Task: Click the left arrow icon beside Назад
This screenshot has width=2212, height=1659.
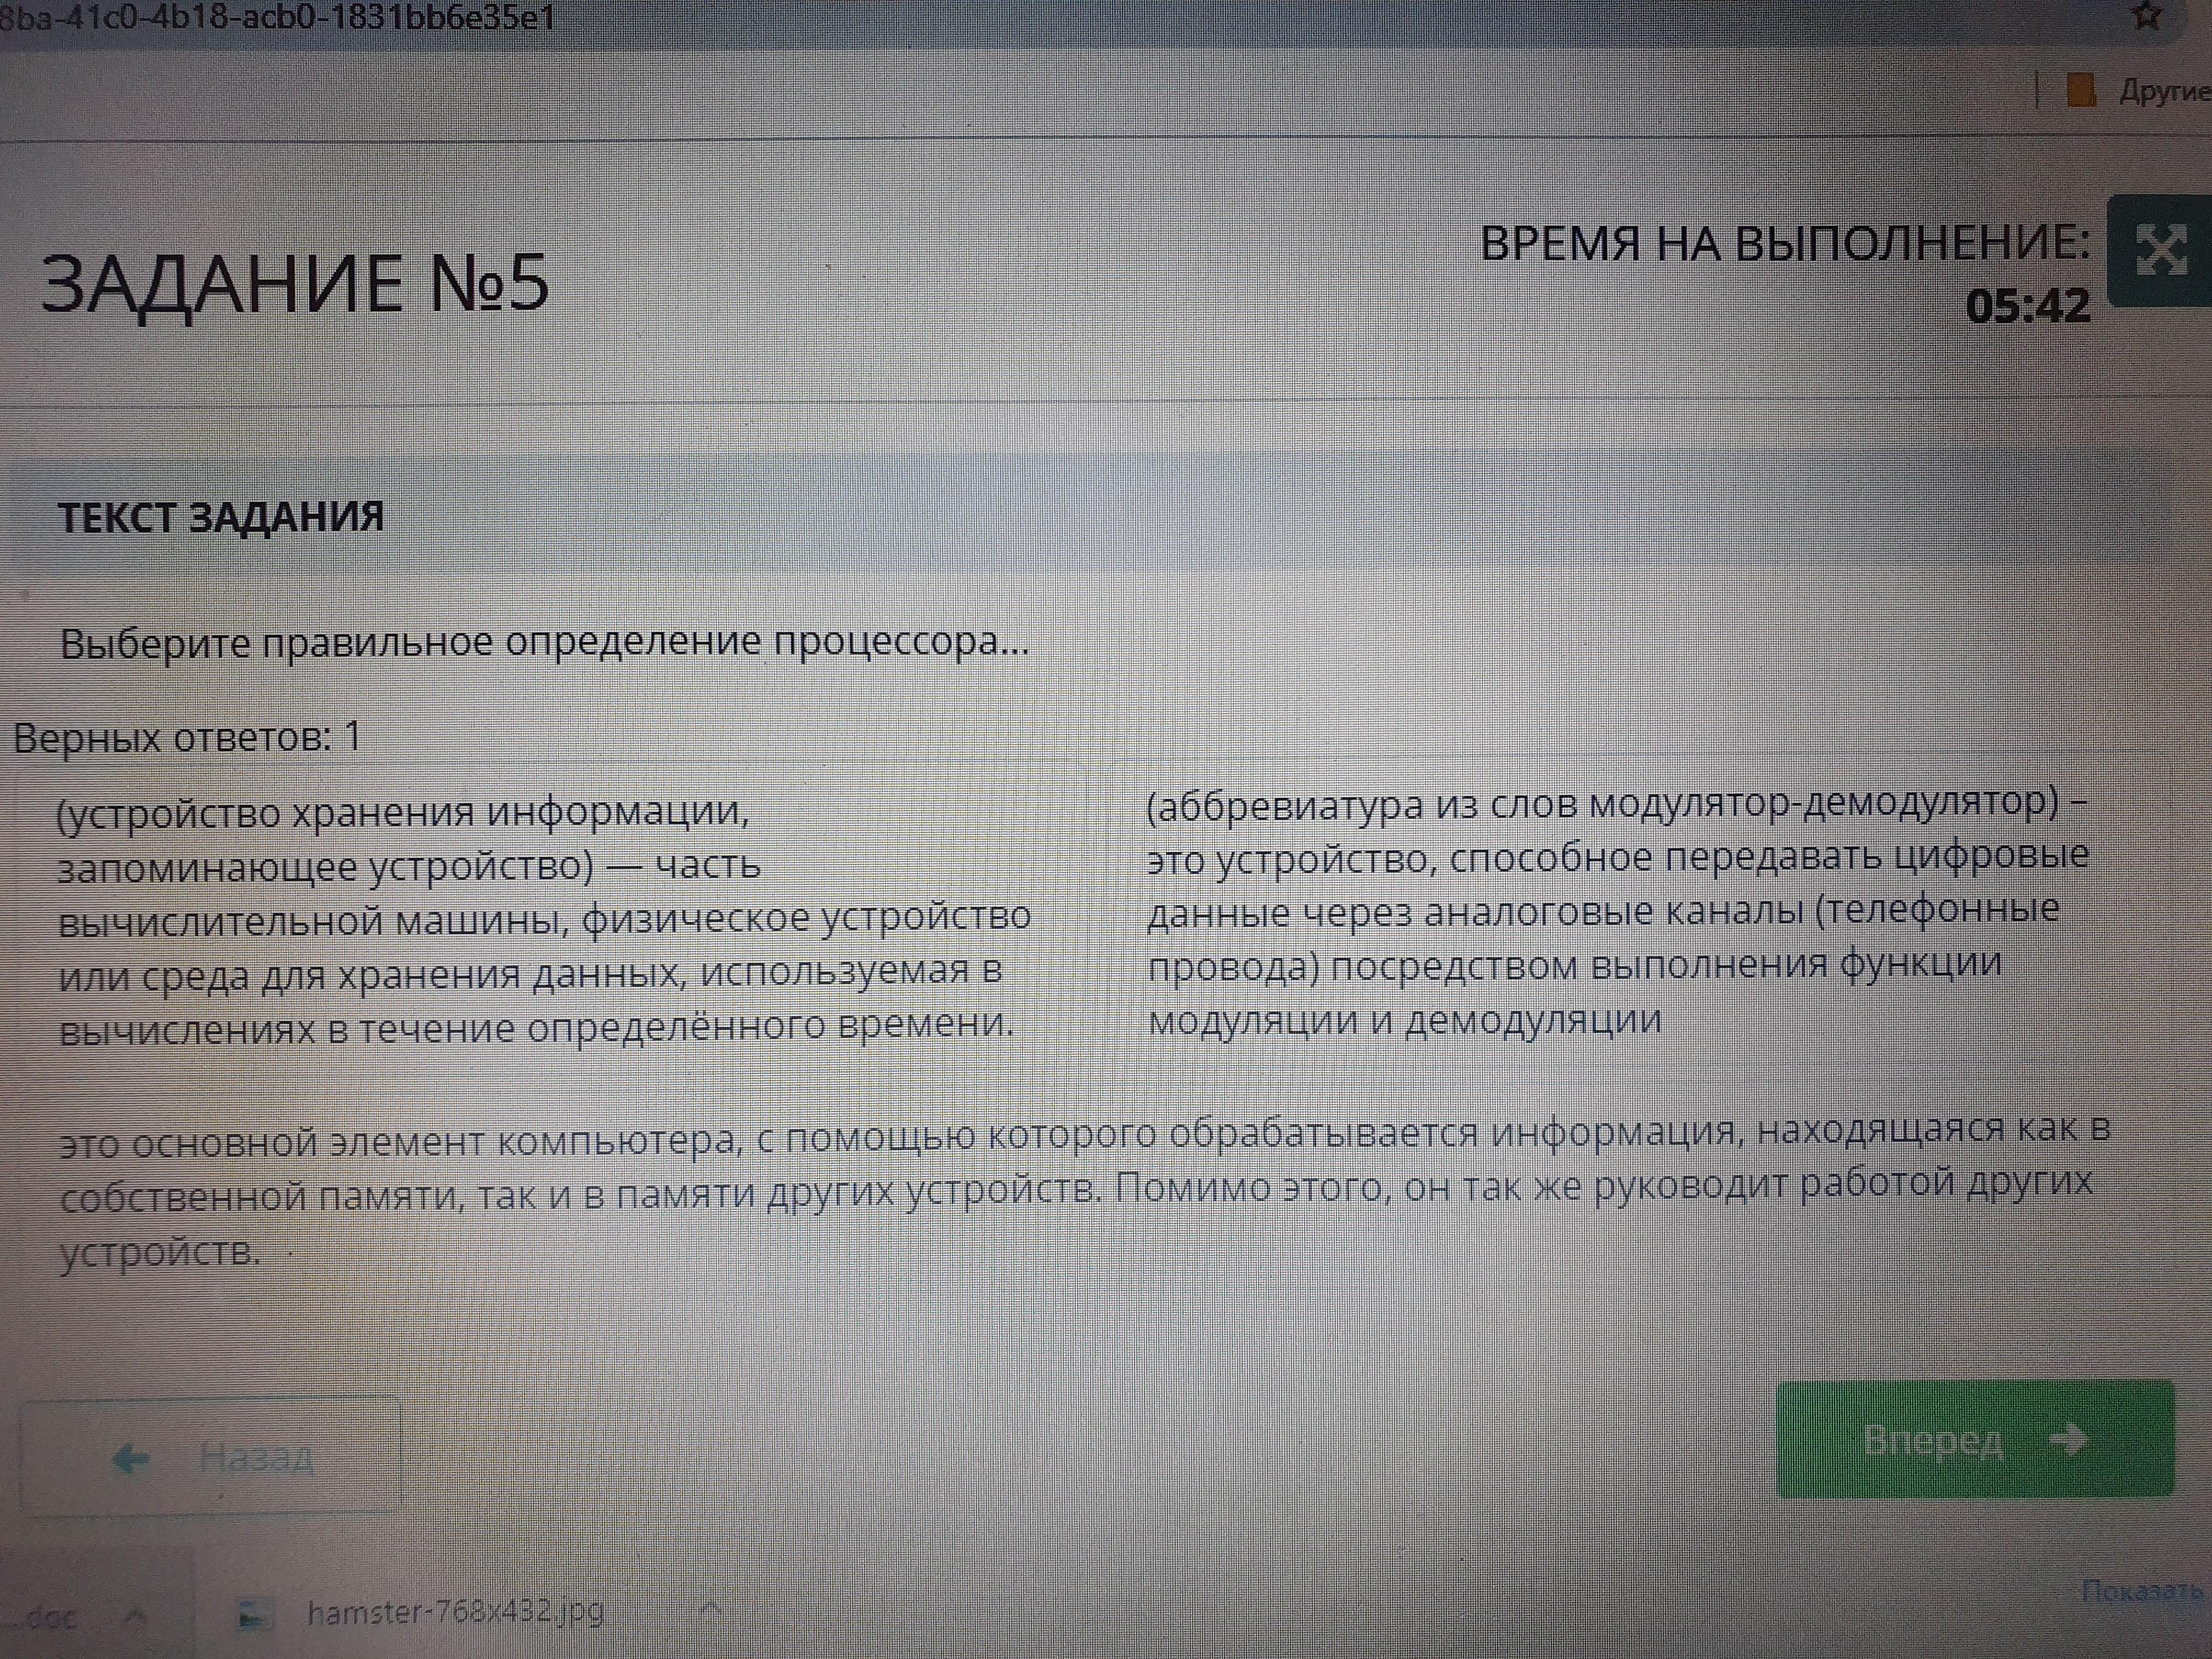Action: click(x=131, y=1460)
